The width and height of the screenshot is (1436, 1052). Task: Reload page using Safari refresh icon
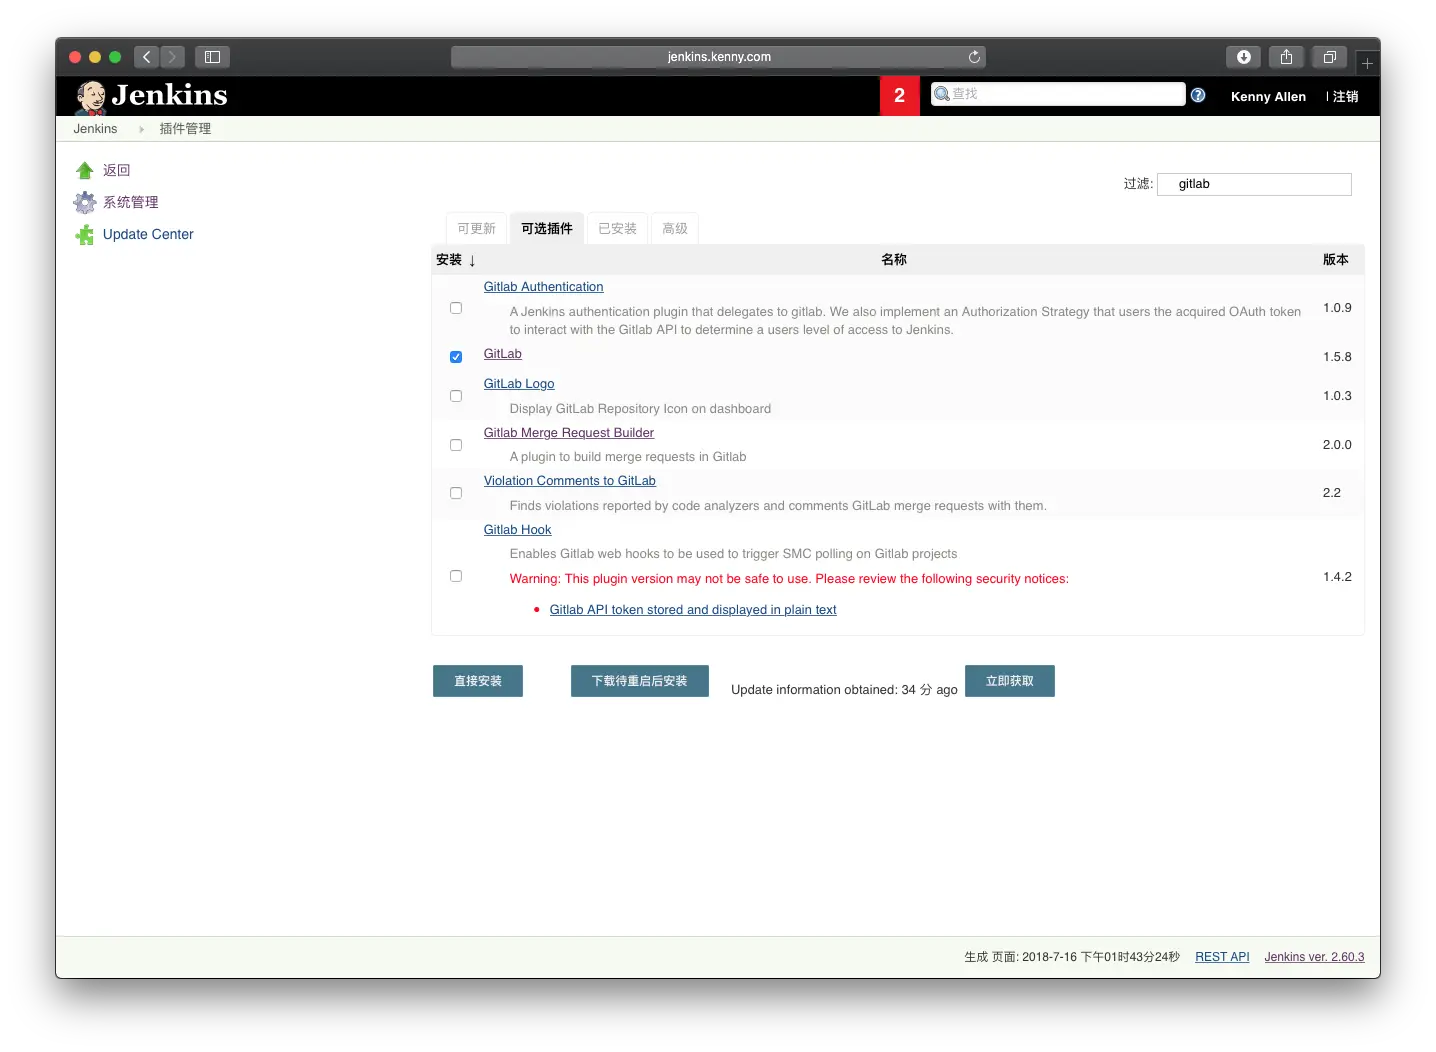click(974, 57)
